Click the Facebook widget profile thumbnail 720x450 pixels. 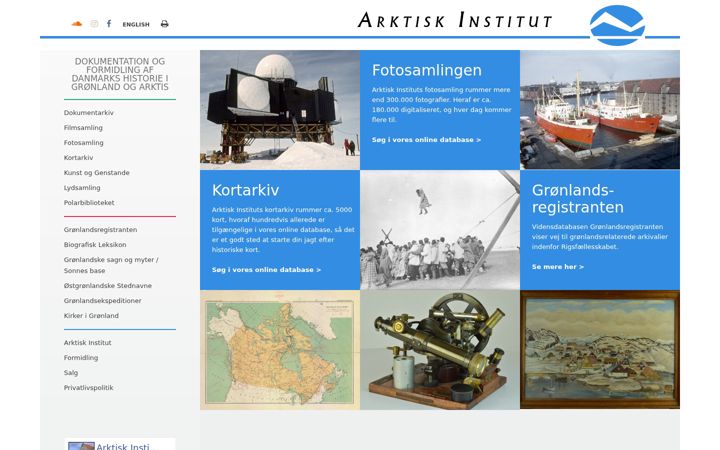tap(81, 446)
